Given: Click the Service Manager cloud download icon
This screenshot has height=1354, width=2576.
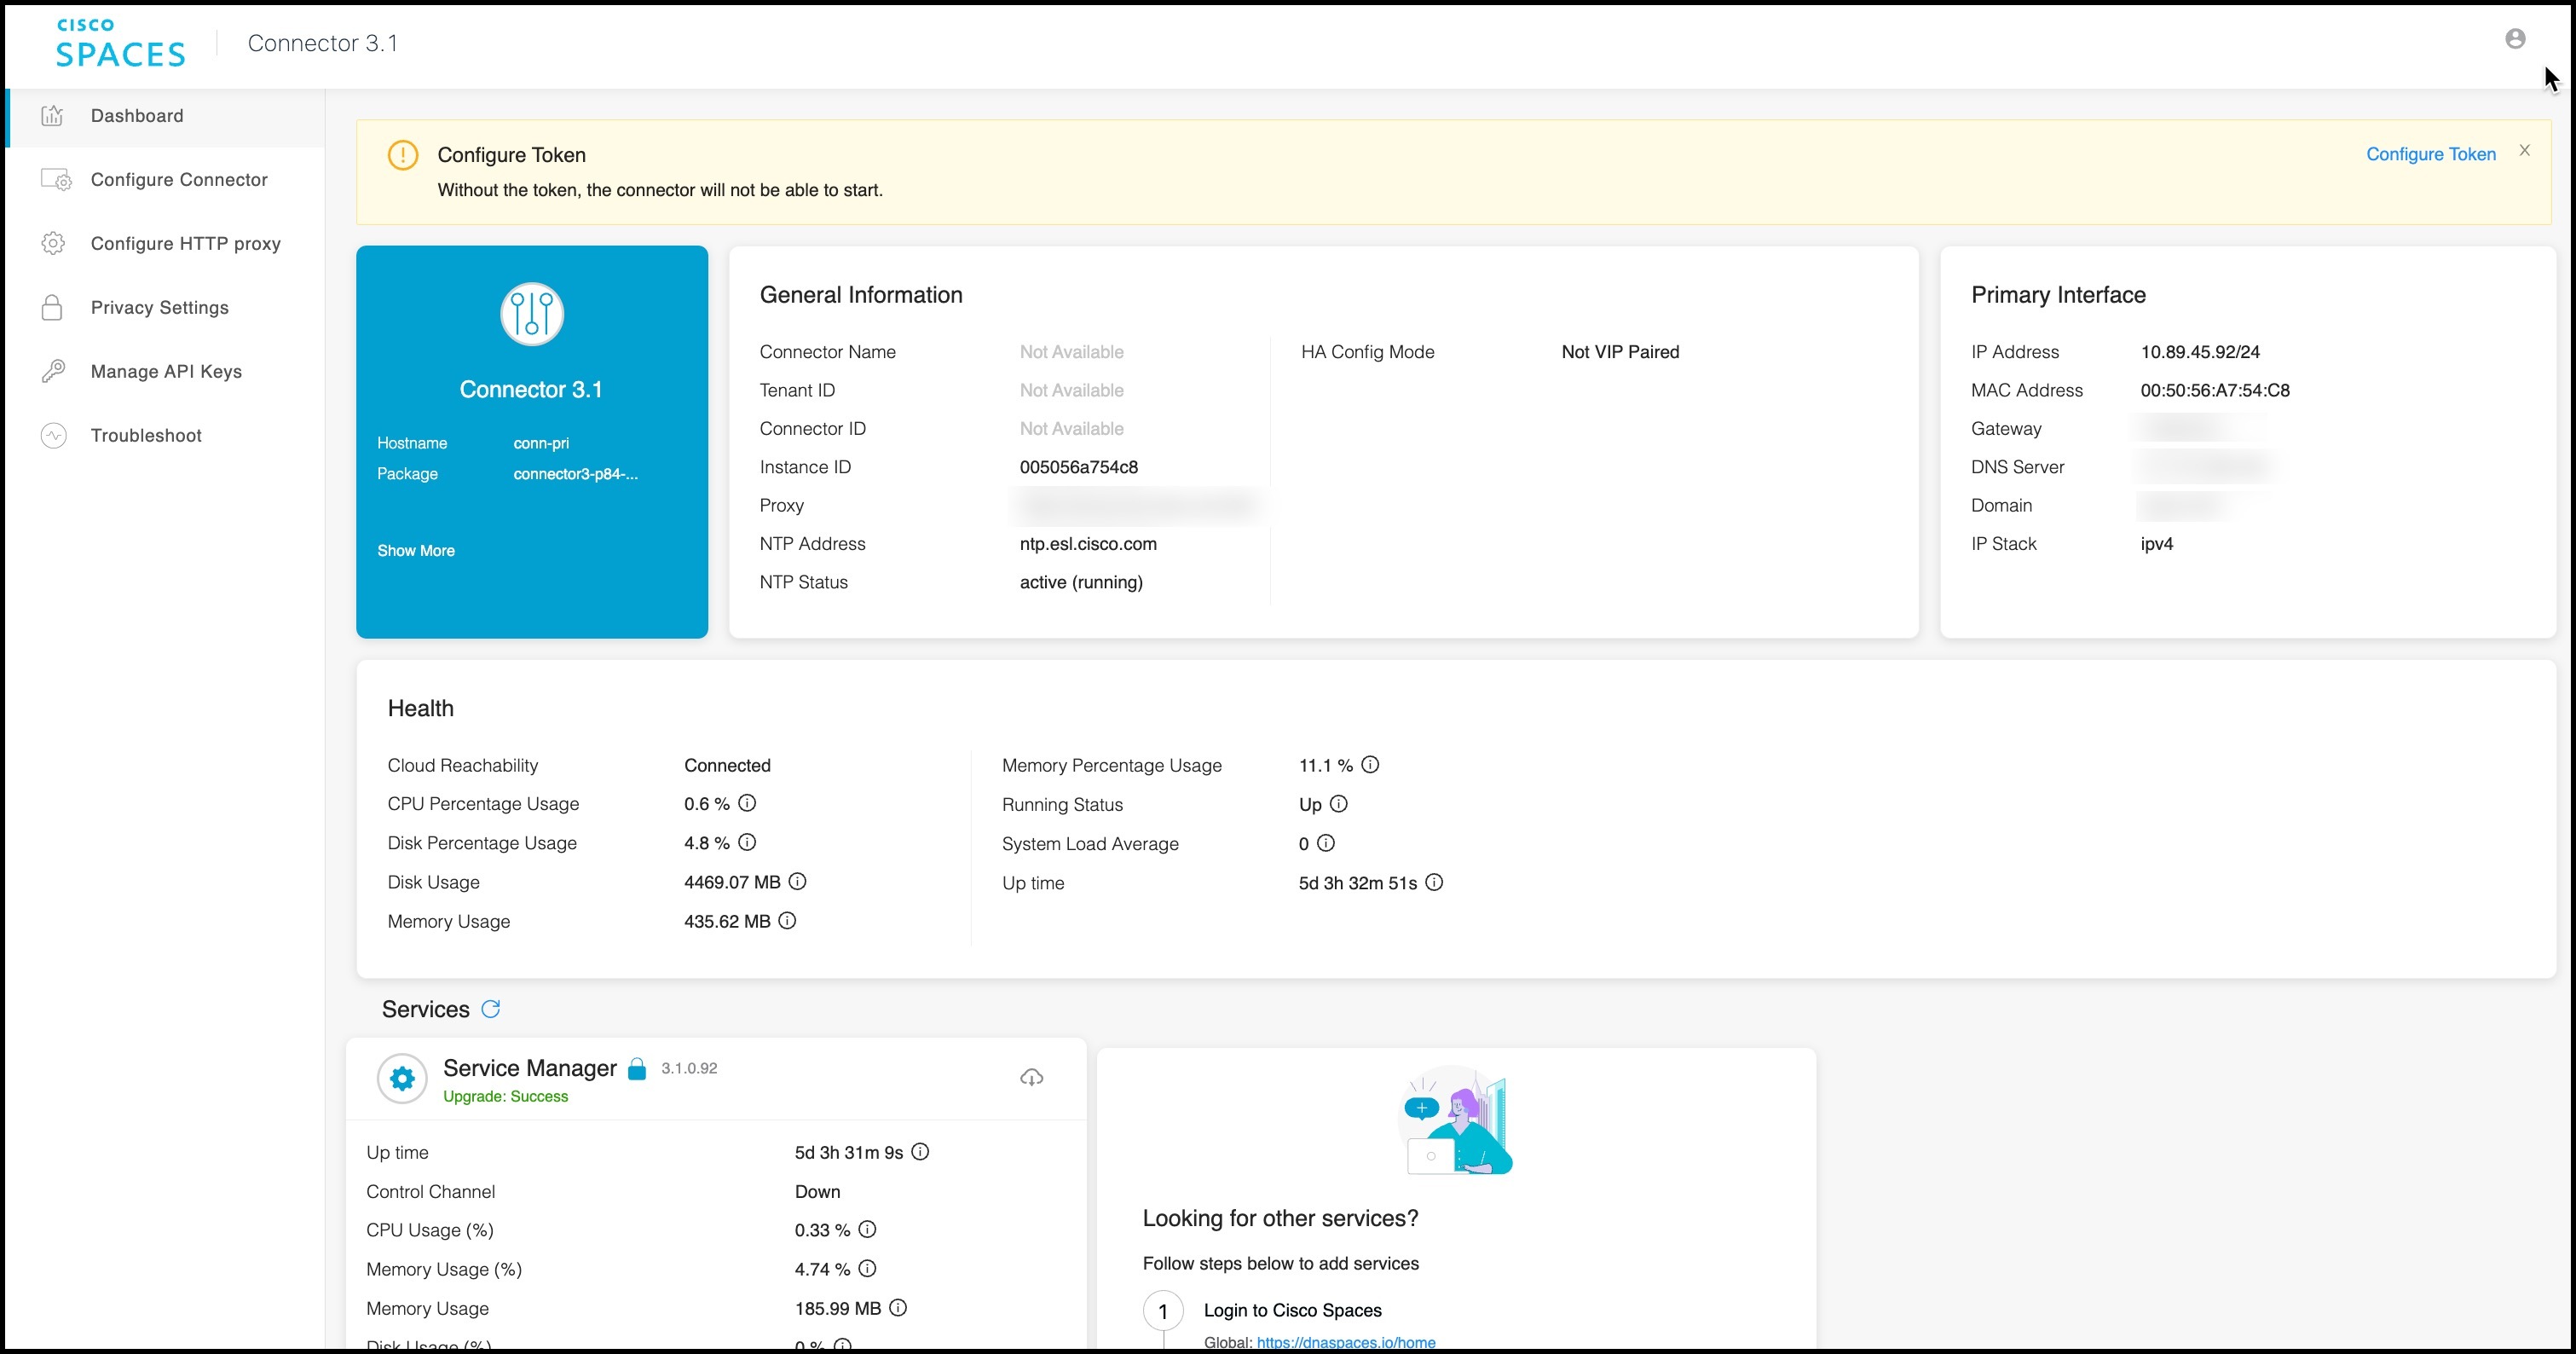Looking at the screenshot, I should [x=1031, y=1077].
